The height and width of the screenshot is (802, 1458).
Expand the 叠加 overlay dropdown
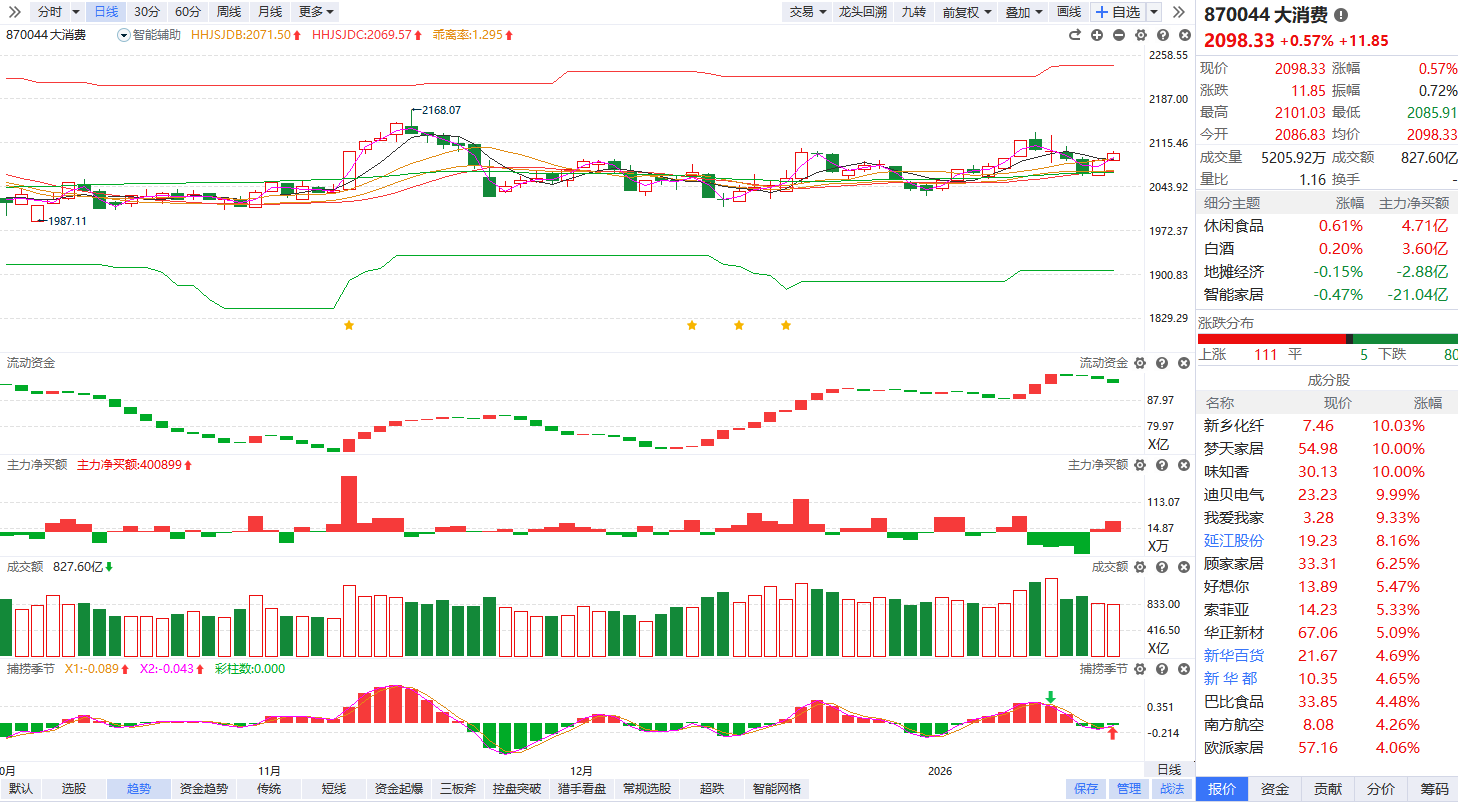click(1023, 12)
